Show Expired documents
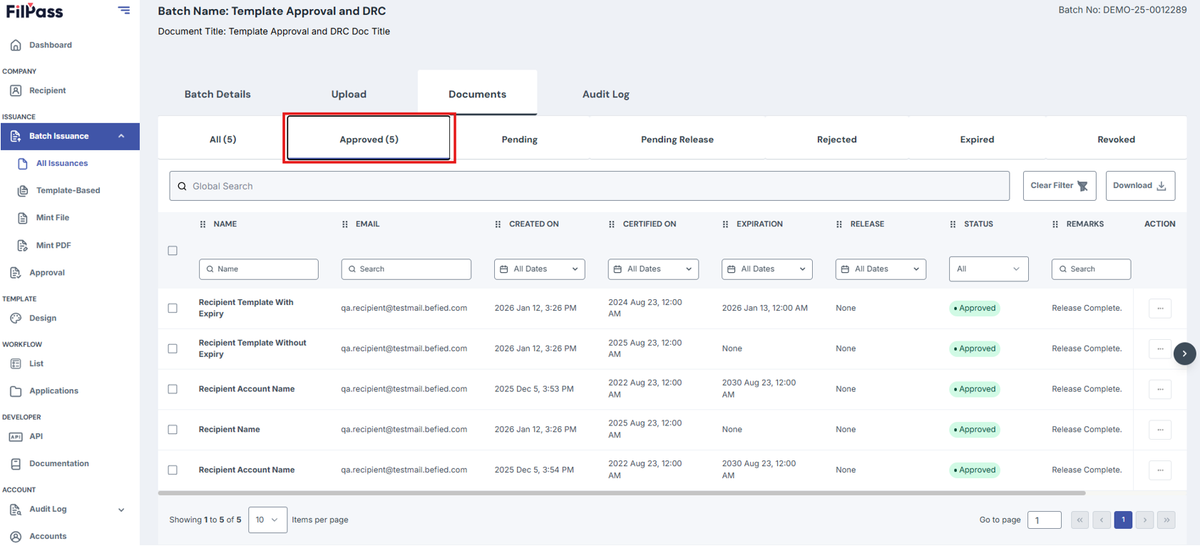Image resolution: width=1200 pixels, height=550 pixels. tap(977, 139)
